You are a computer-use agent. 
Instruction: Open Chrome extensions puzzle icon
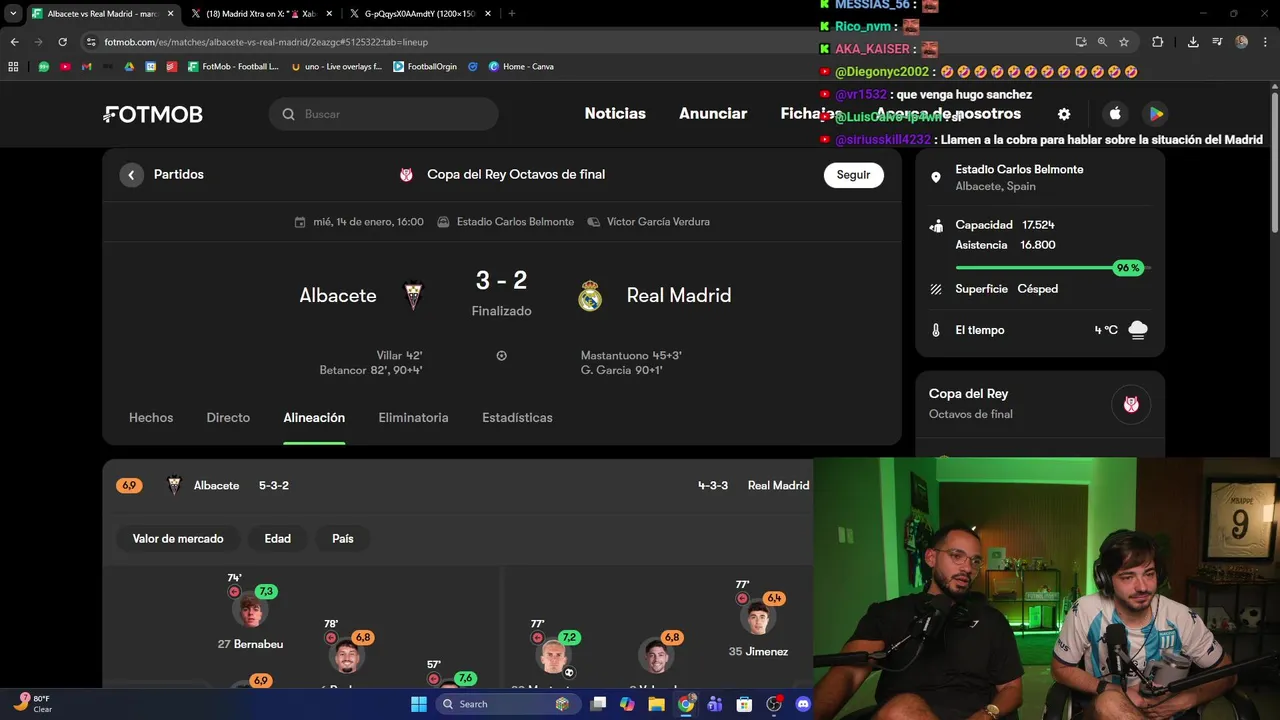click(1158, 42)
